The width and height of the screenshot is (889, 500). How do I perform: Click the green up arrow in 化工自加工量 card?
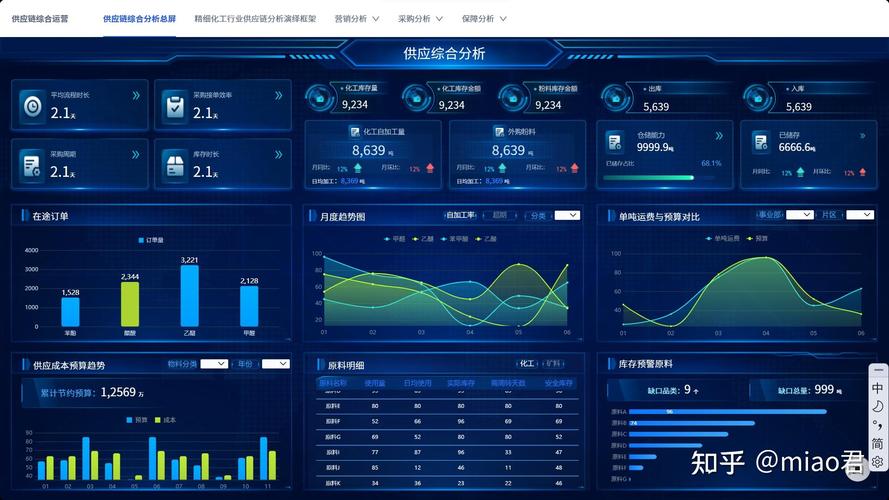(358, 168)
